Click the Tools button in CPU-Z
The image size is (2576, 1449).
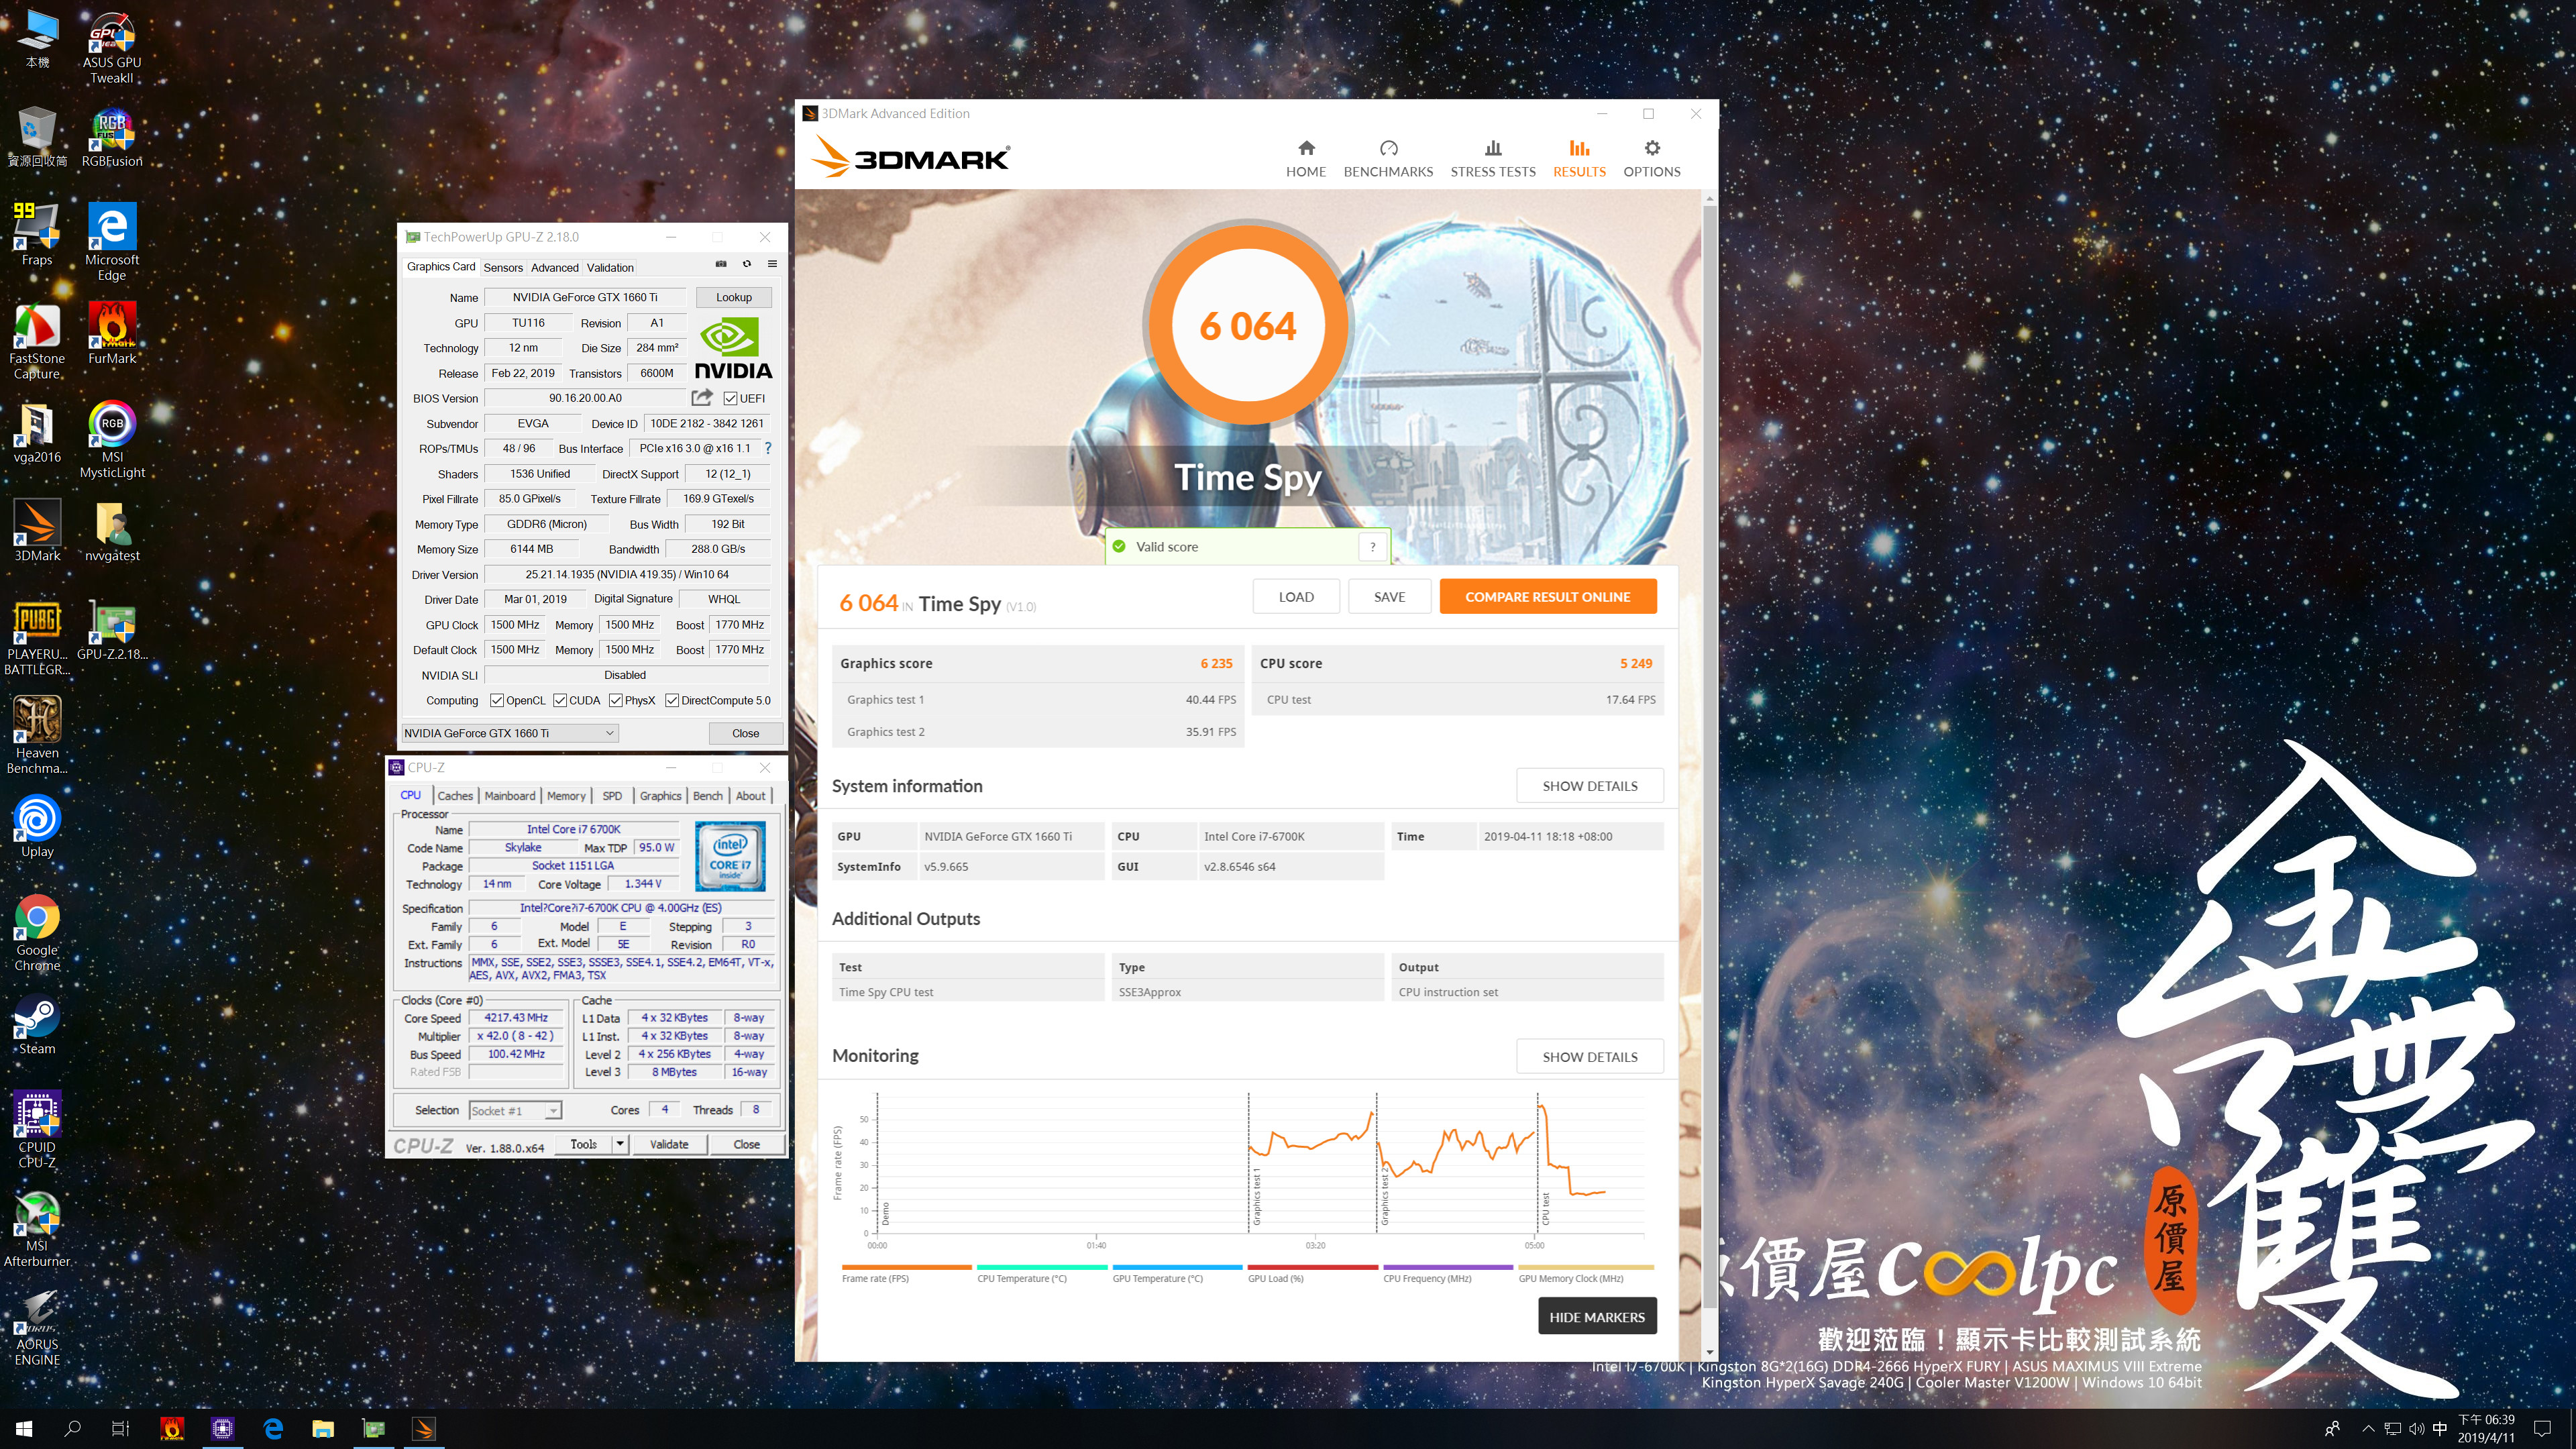coord(584,1144)
